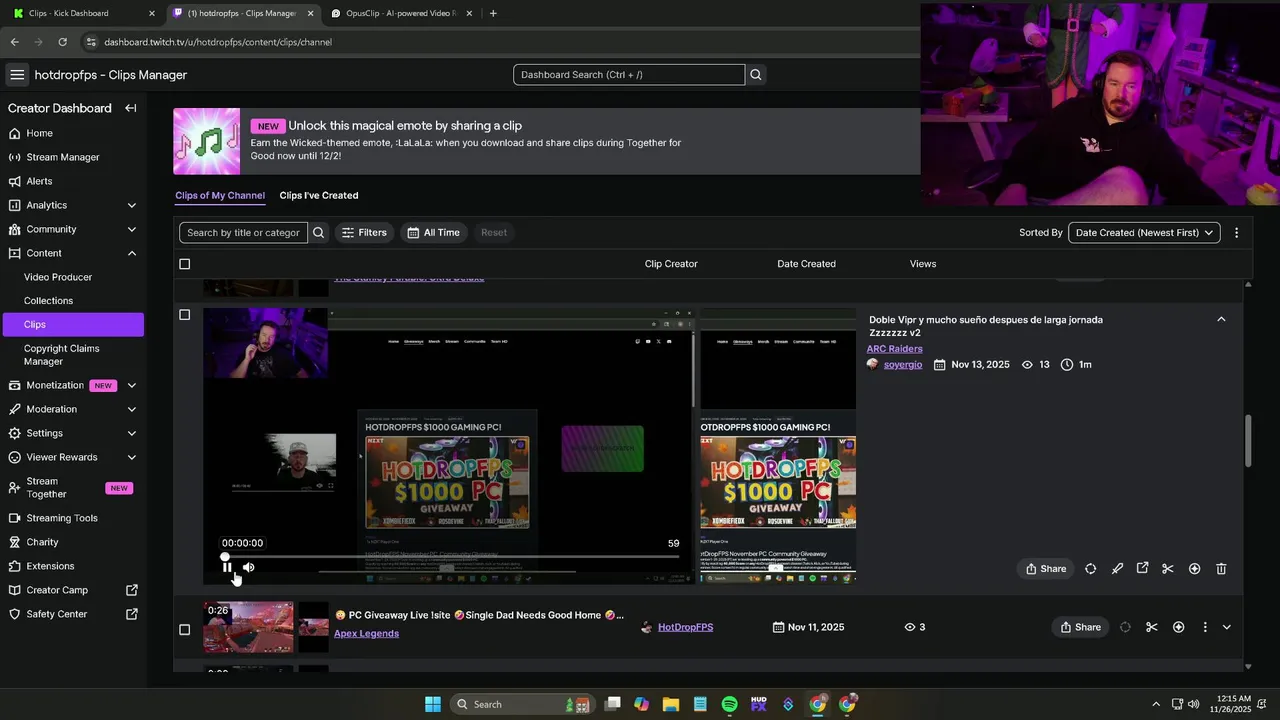Open Creator Camp external link icon
This screenshot has width=1280, height=720.
tap(131, 590)
